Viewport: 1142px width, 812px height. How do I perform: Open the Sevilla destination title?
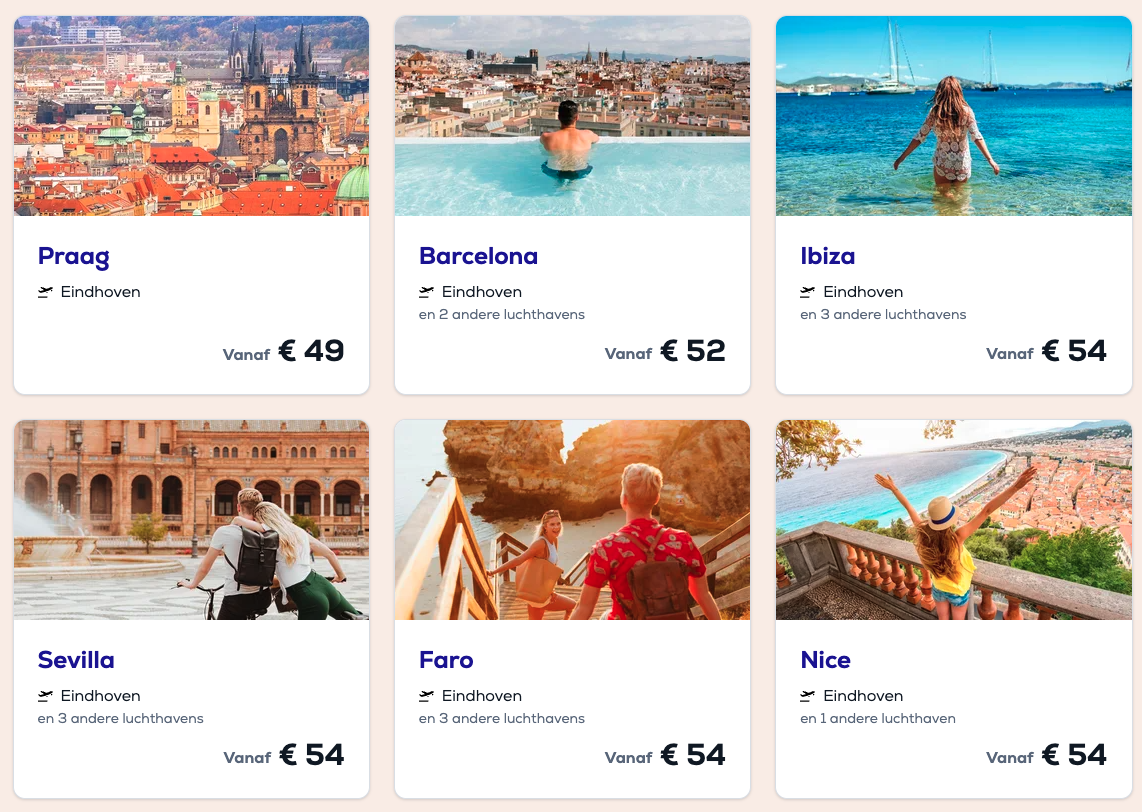(x=76, y=660)
